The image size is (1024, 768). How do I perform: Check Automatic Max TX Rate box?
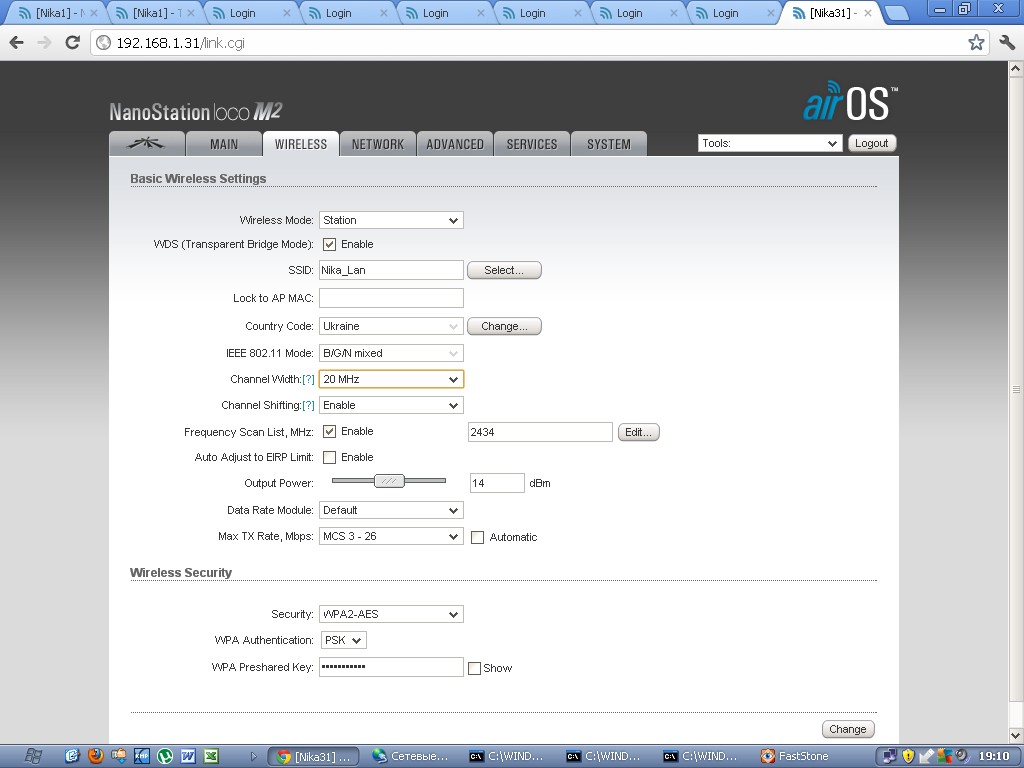click(x=477, y=537)
